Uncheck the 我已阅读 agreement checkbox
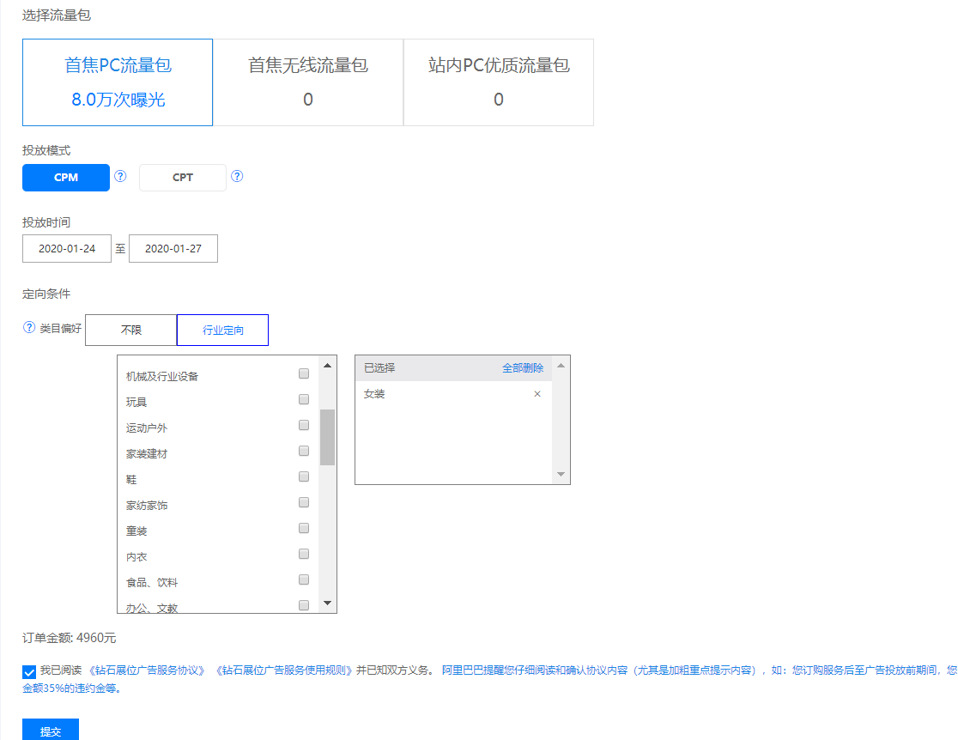 [29, 672]
